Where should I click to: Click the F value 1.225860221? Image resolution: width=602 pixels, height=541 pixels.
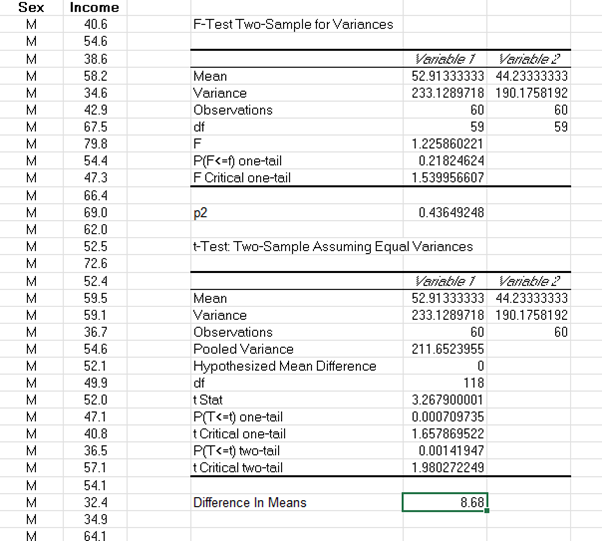(x=447, y=144)
